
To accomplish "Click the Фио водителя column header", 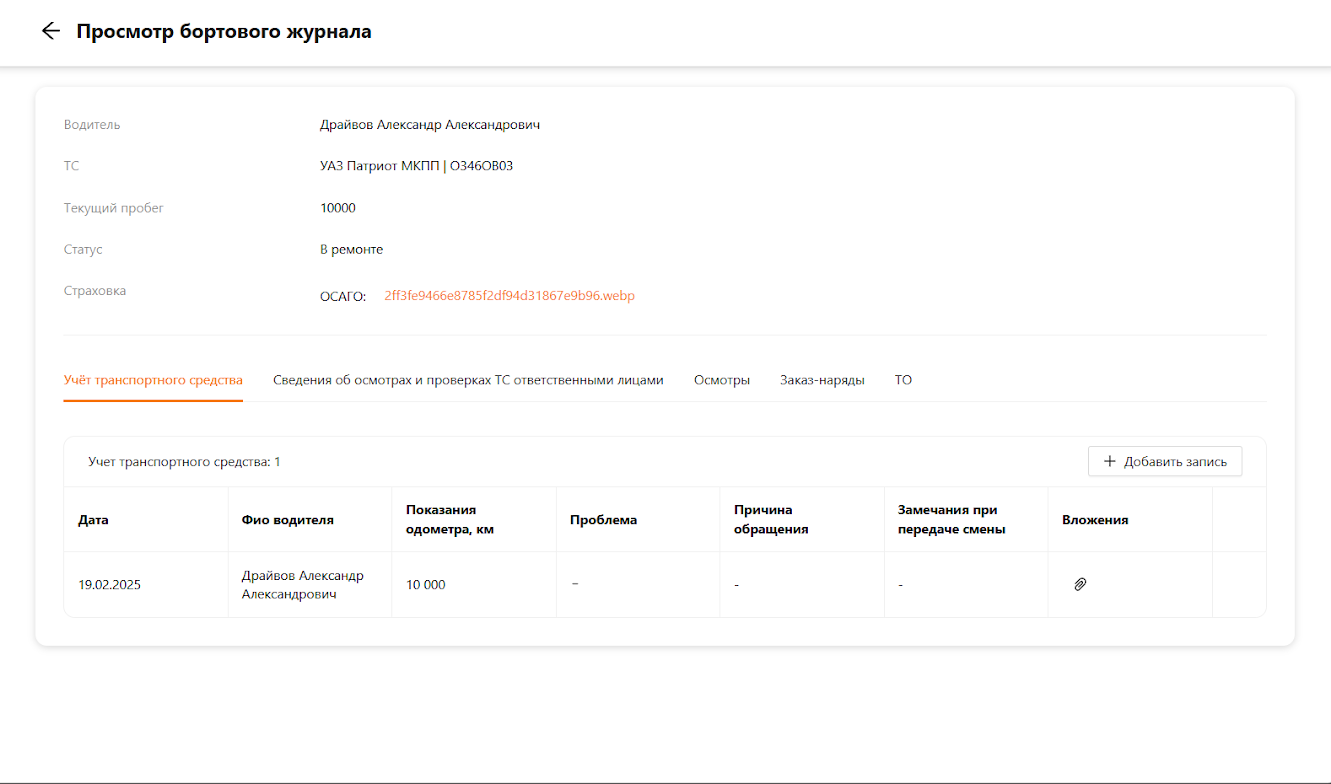I will point(288,520).
